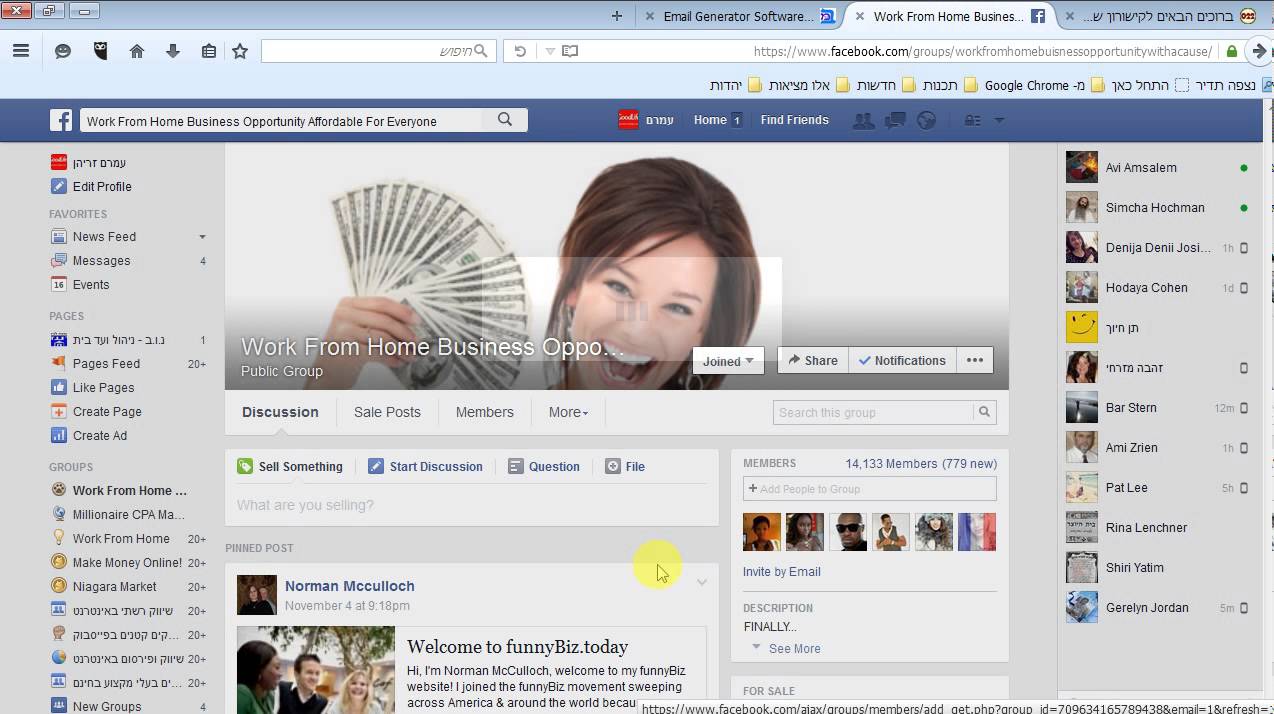Switch to Work From Home Business tab
This screenshot has width=1274, height=714.
pos(948,16)
